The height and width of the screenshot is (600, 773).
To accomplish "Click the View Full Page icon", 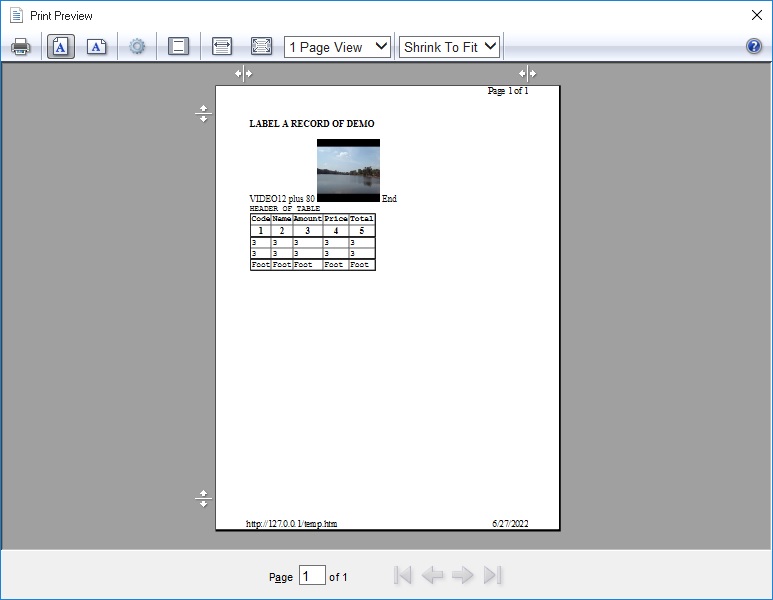I will [x=261, y=47].
